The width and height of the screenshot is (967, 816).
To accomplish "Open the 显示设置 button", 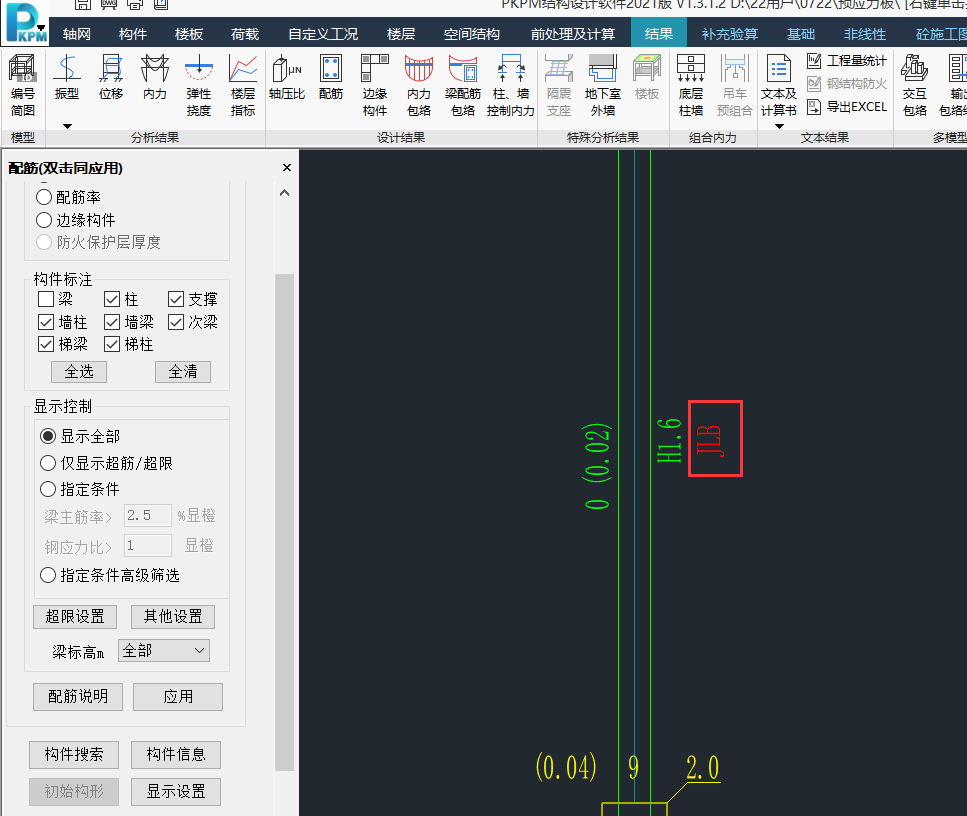I will click(x=176, y=792).
